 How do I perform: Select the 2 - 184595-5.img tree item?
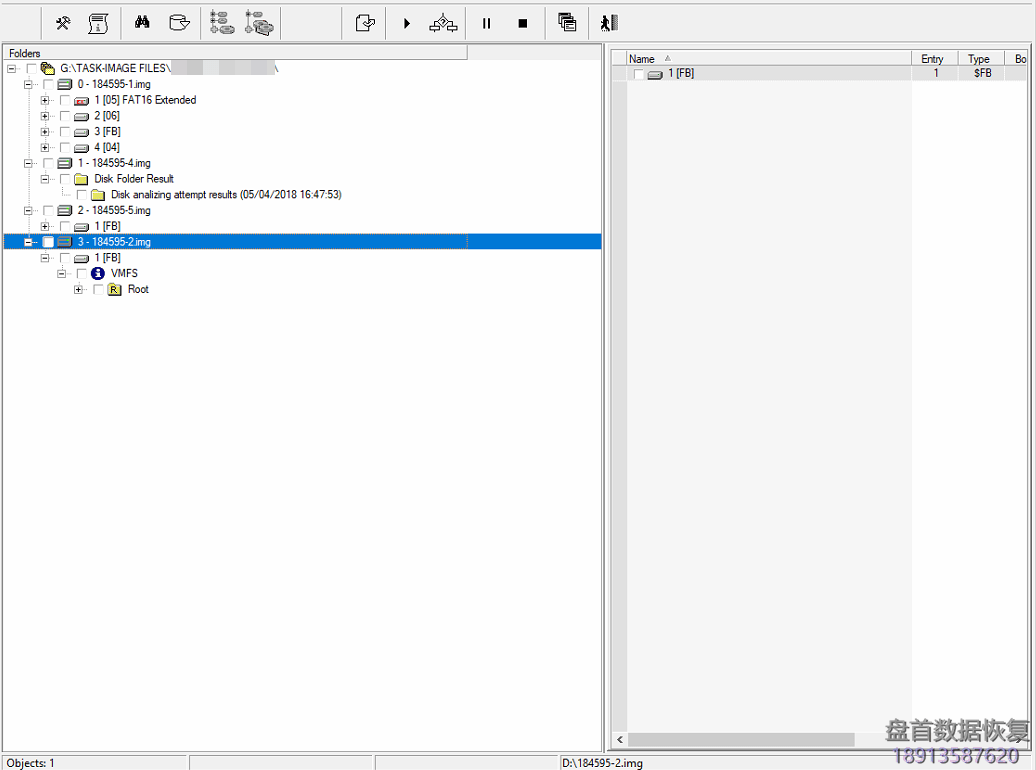114,211
